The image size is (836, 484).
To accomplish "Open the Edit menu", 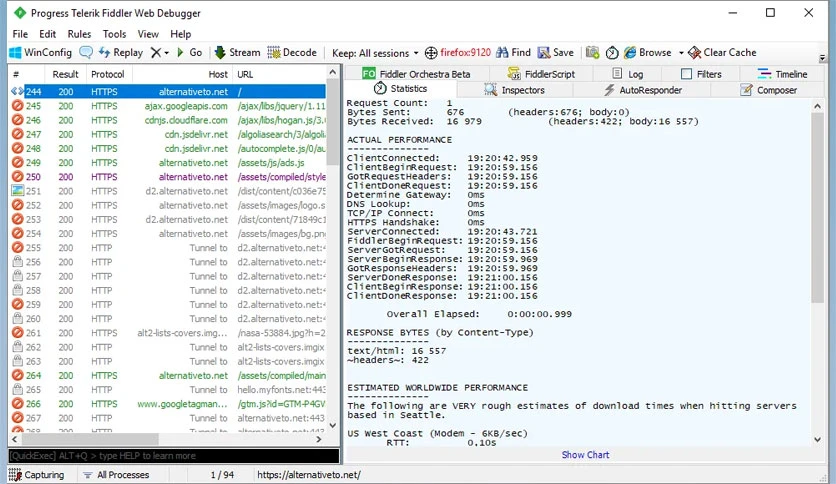I will (x=47, y=34).
